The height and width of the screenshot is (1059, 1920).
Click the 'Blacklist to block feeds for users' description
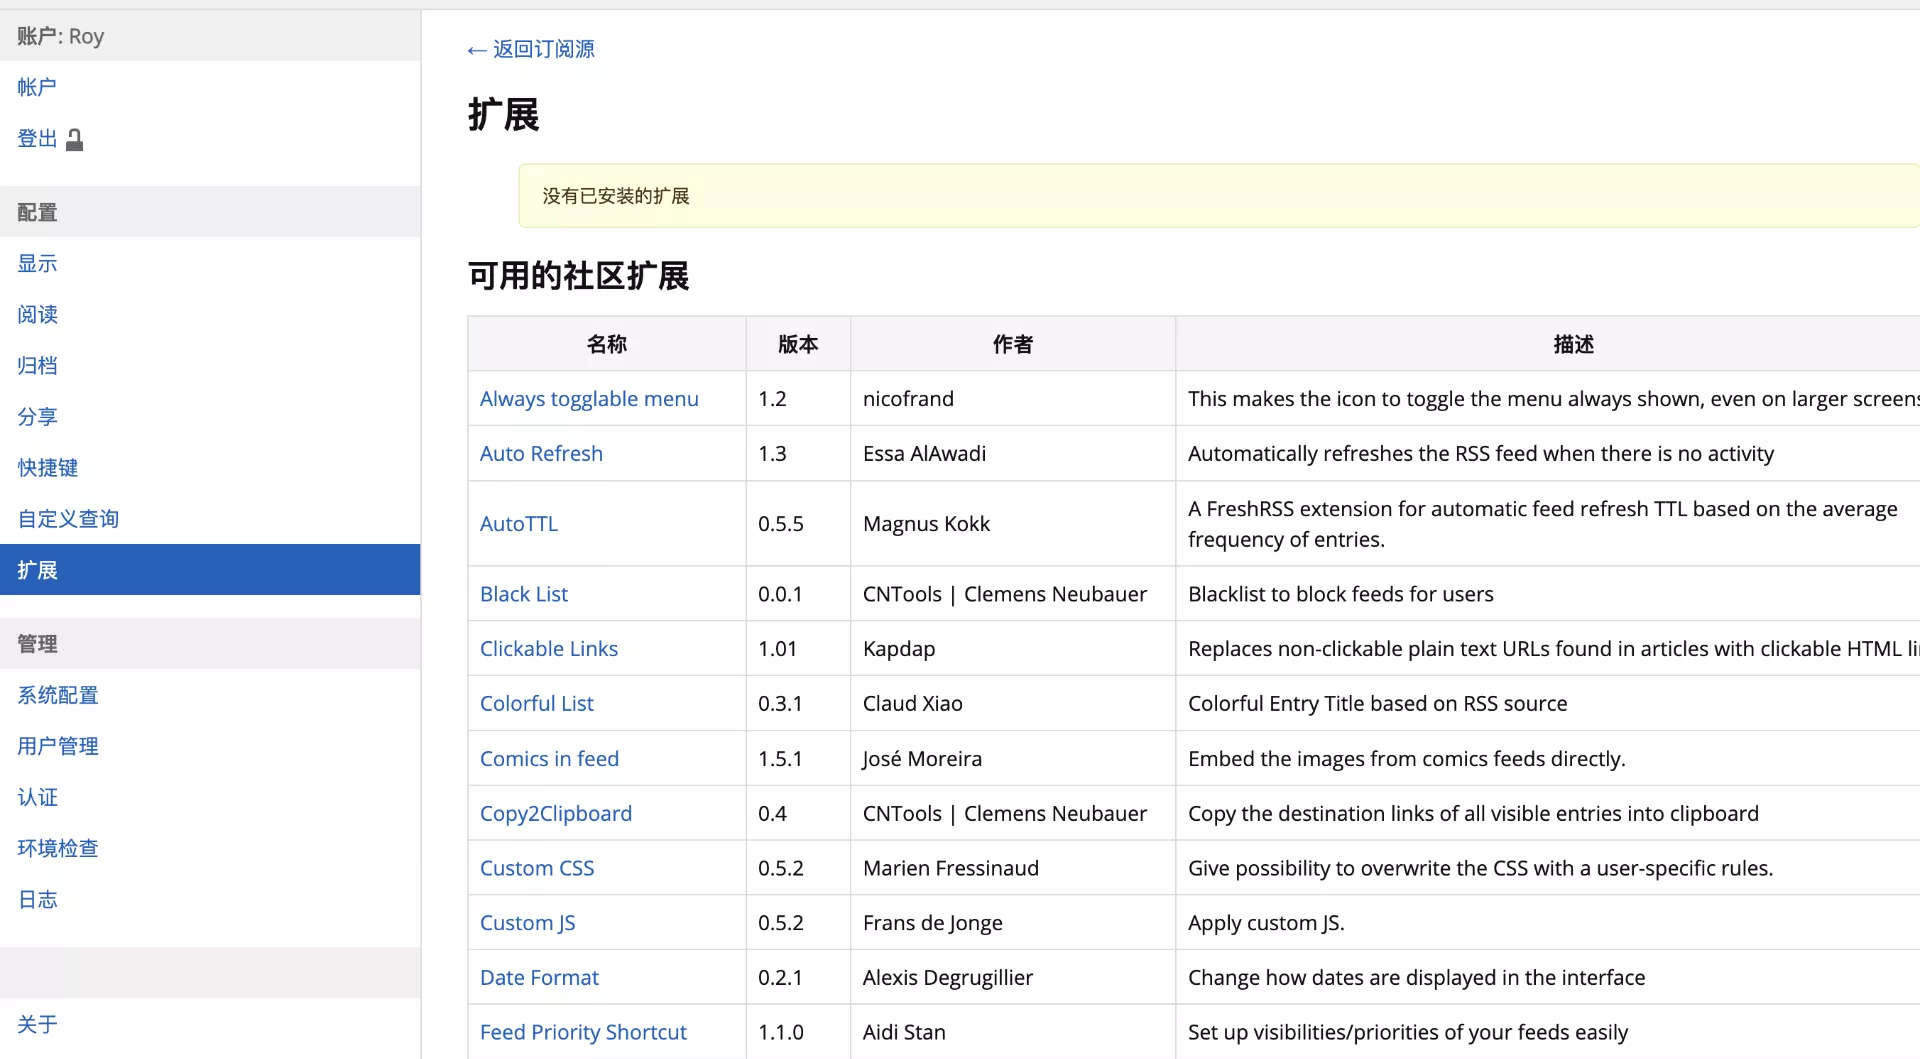pyautogui.click(x=1340, y=594)
